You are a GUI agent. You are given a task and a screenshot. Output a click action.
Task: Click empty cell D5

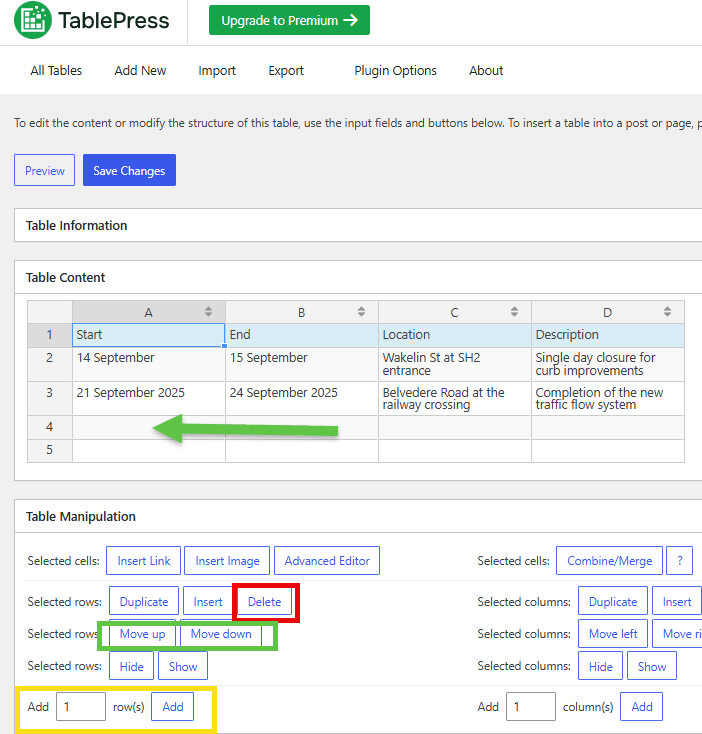[x=607, y=451]
